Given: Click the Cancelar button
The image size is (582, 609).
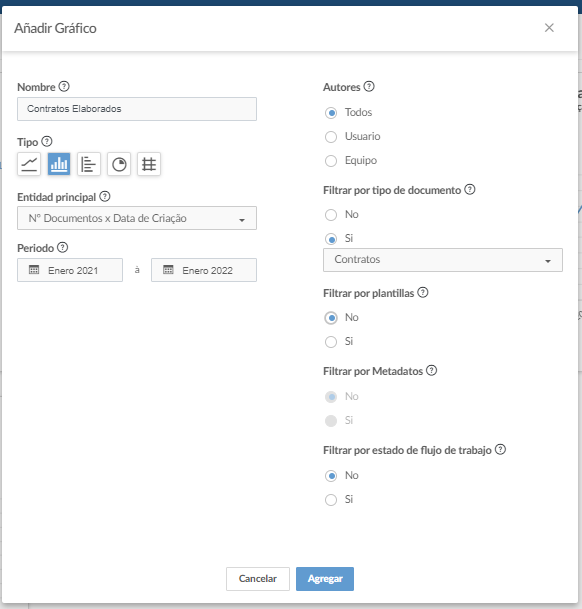Looking at the screenshot, I should pos(258,579).
